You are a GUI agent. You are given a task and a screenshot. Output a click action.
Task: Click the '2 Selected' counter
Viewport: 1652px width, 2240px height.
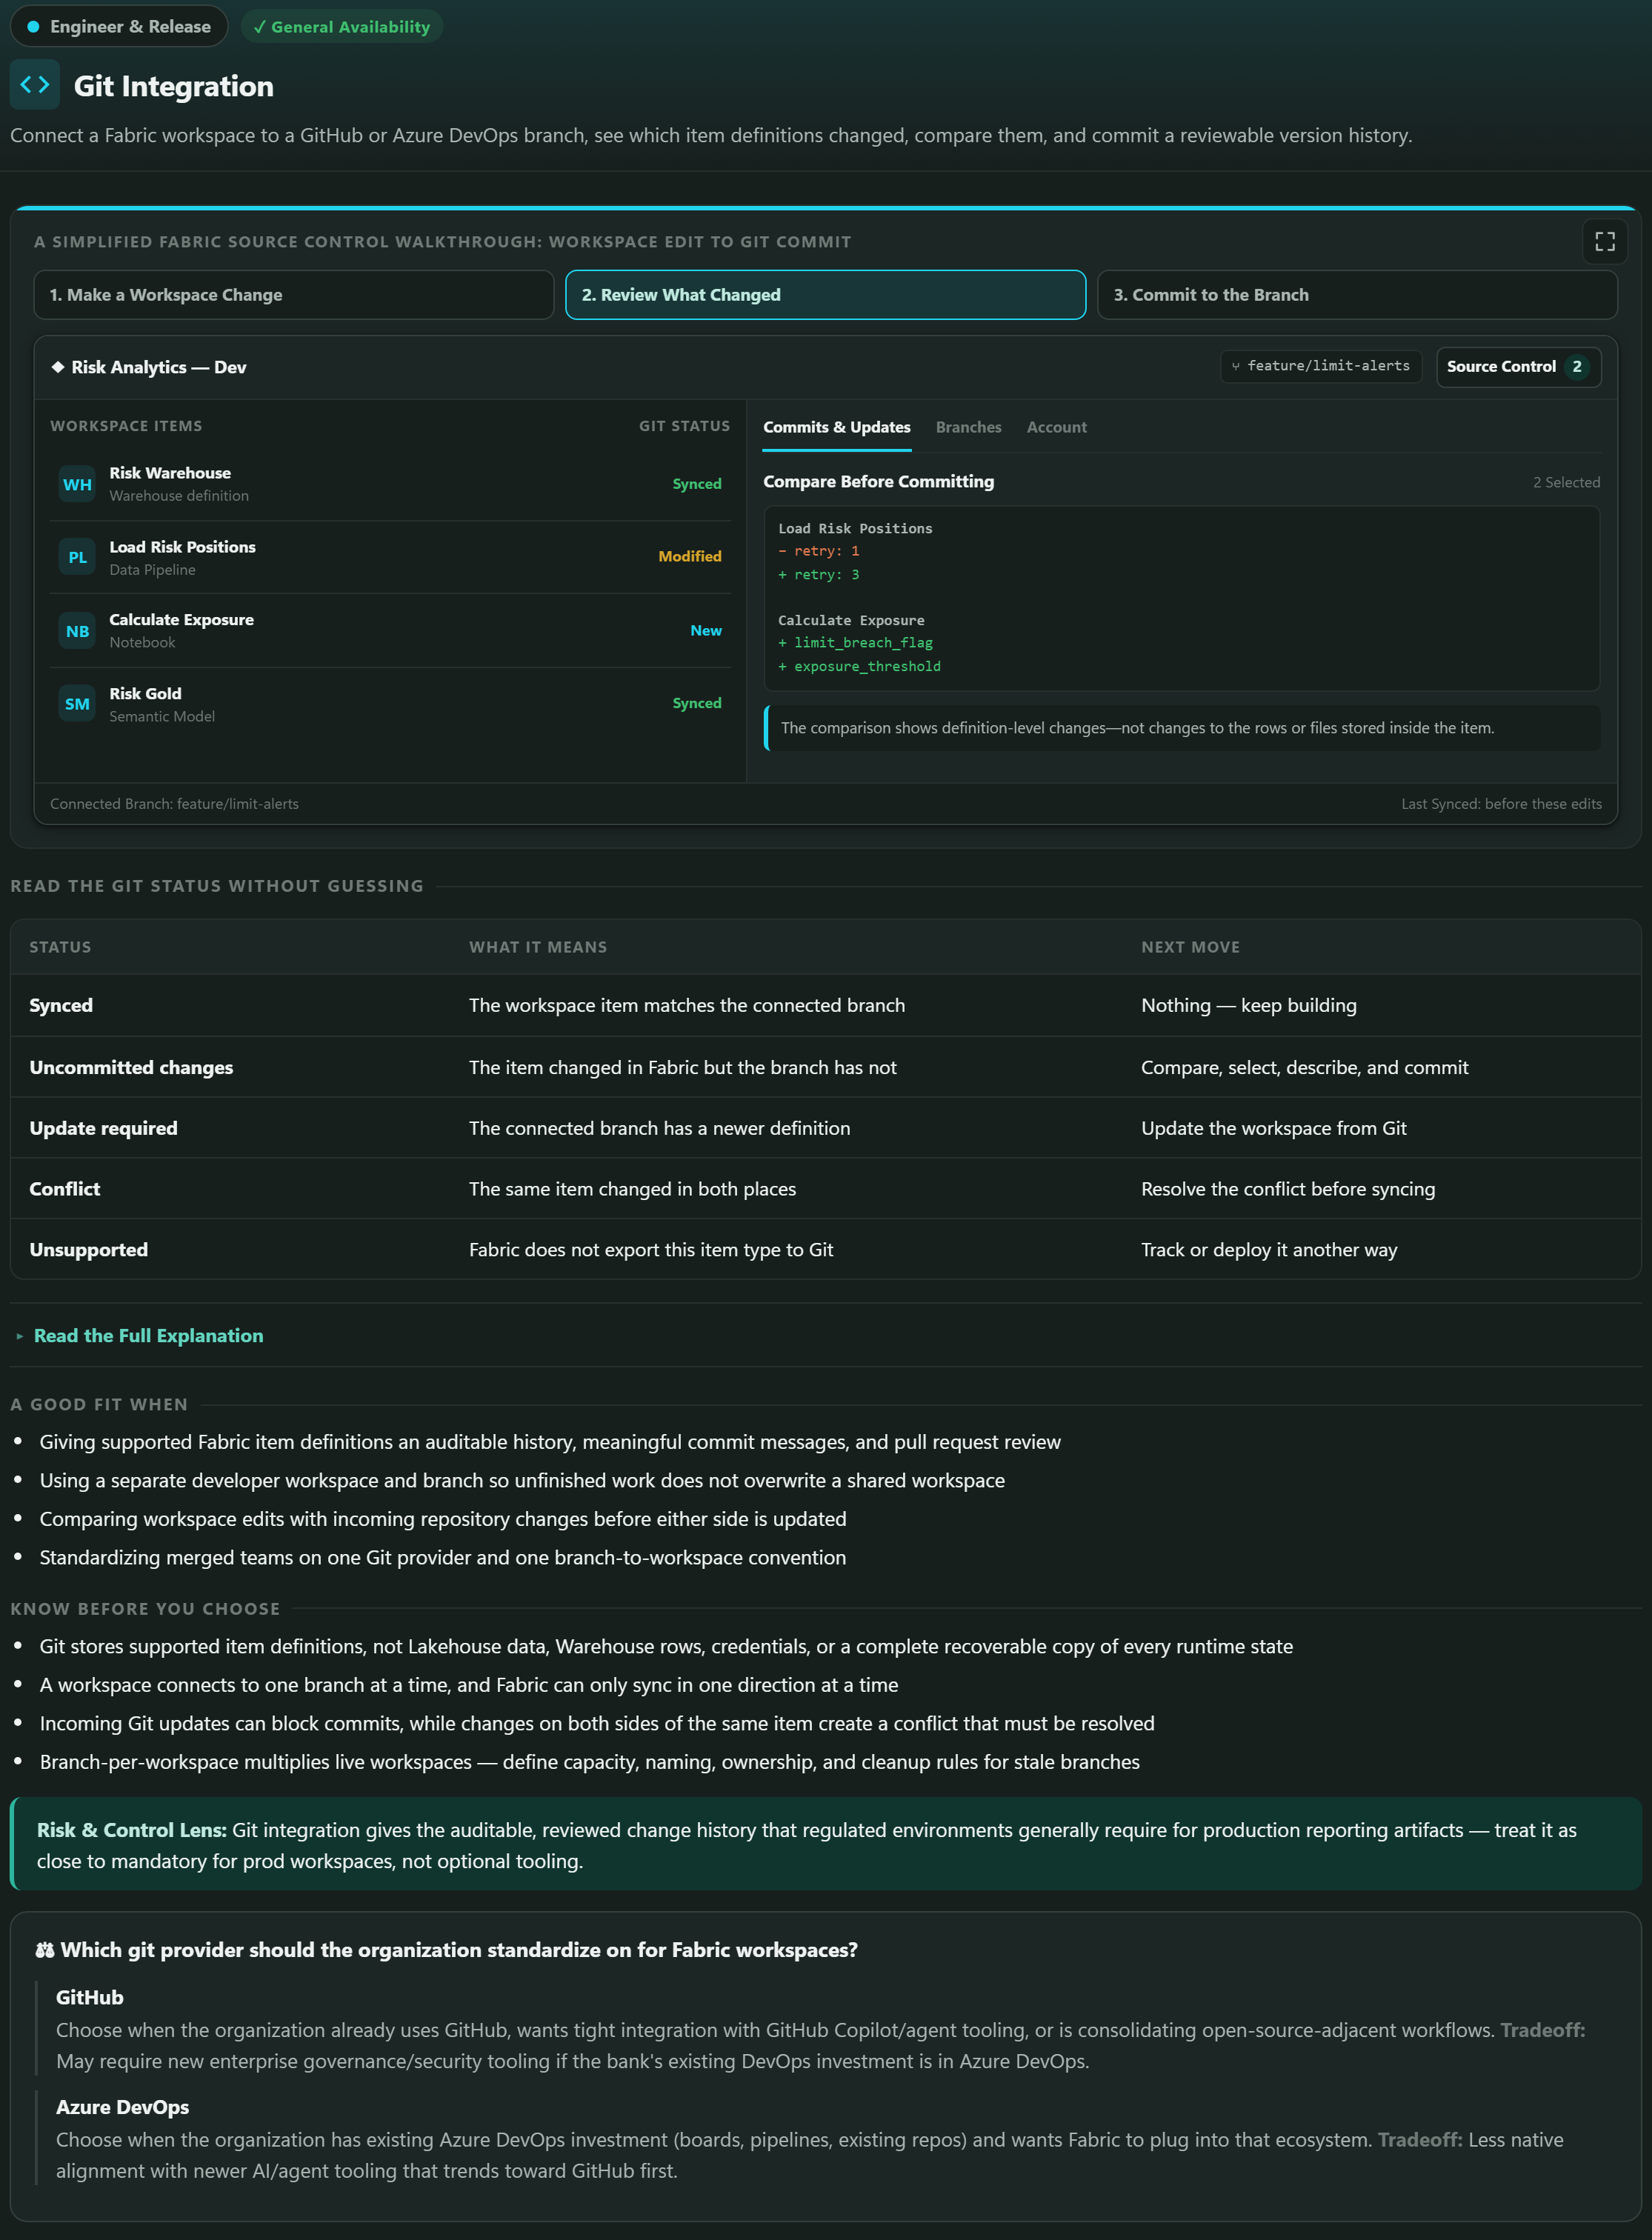pyautogui.click(x=1566, y=483)
